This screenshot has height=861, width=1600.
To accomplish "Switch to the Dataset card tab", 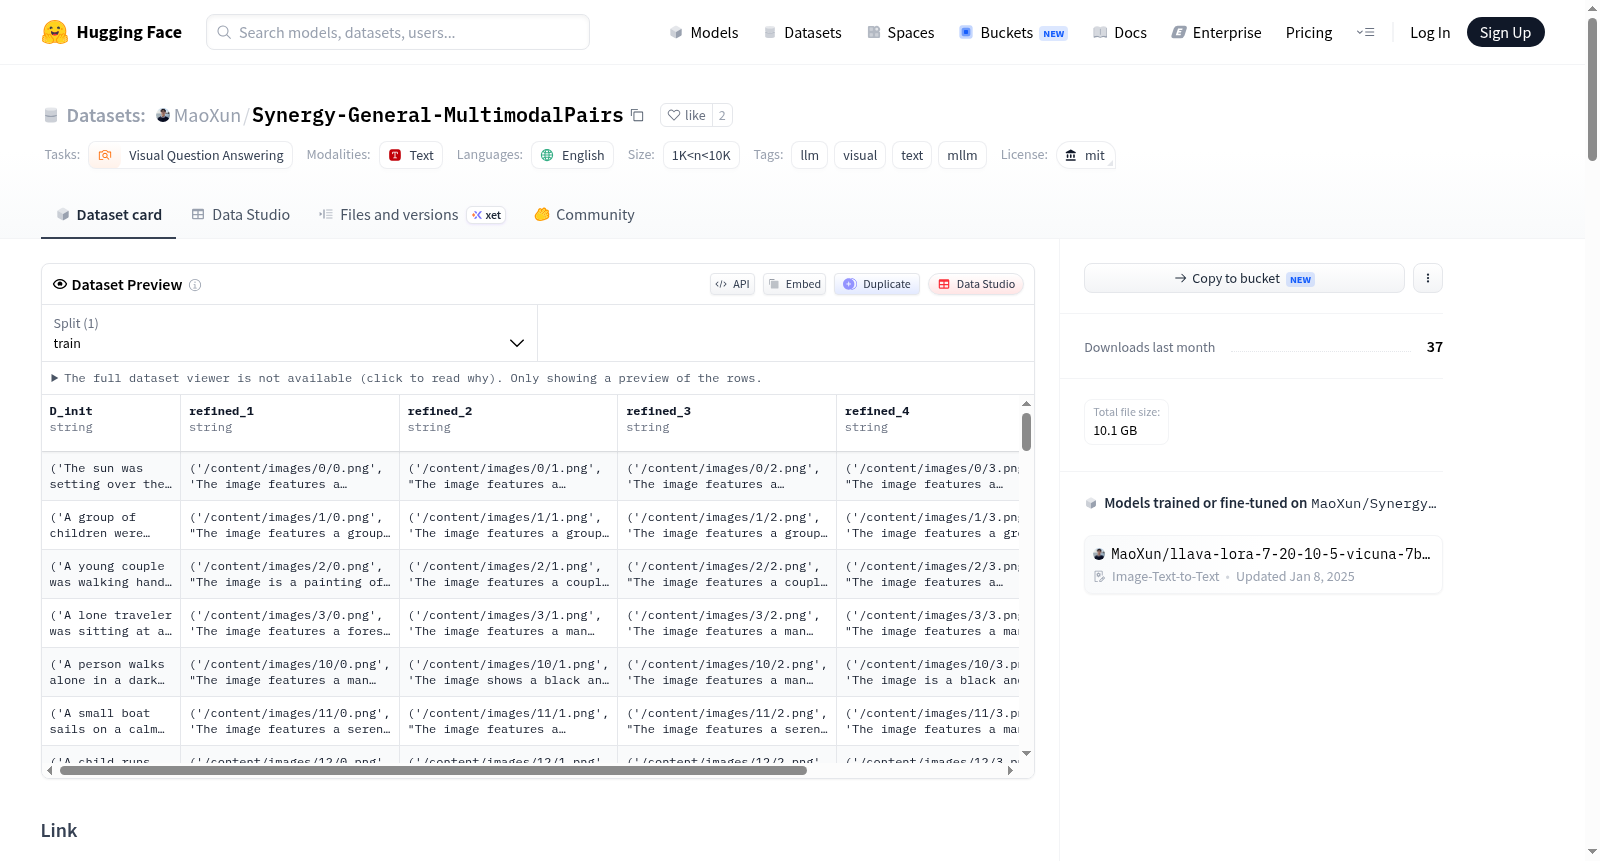I will point(109,215).
